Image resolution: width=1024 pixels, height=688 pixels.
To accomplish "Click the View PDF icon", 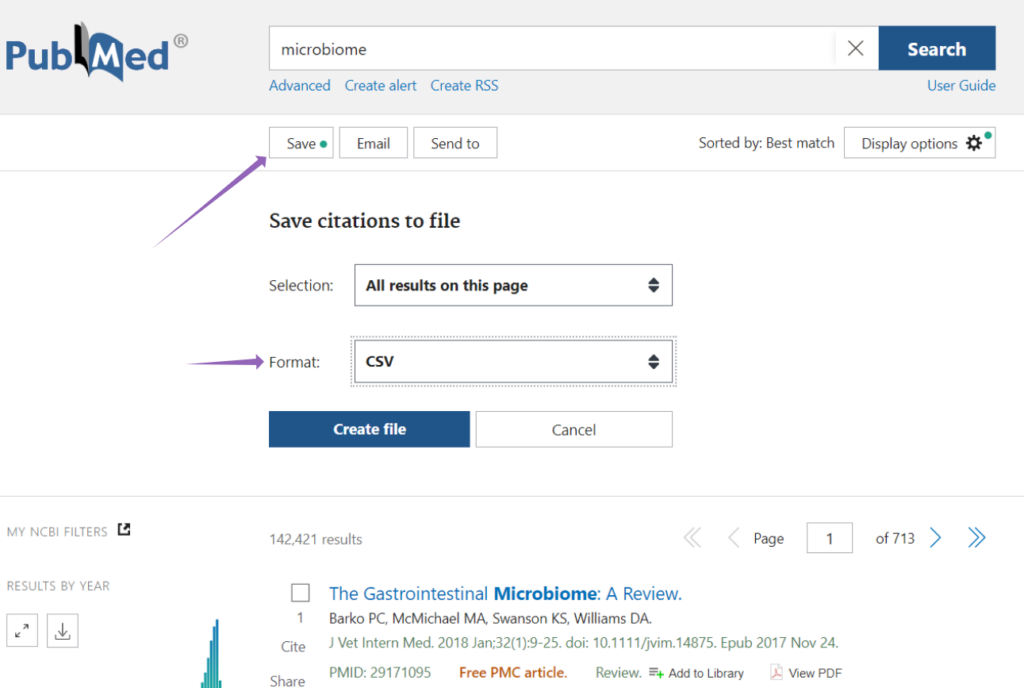I will (x=776, y=673).
